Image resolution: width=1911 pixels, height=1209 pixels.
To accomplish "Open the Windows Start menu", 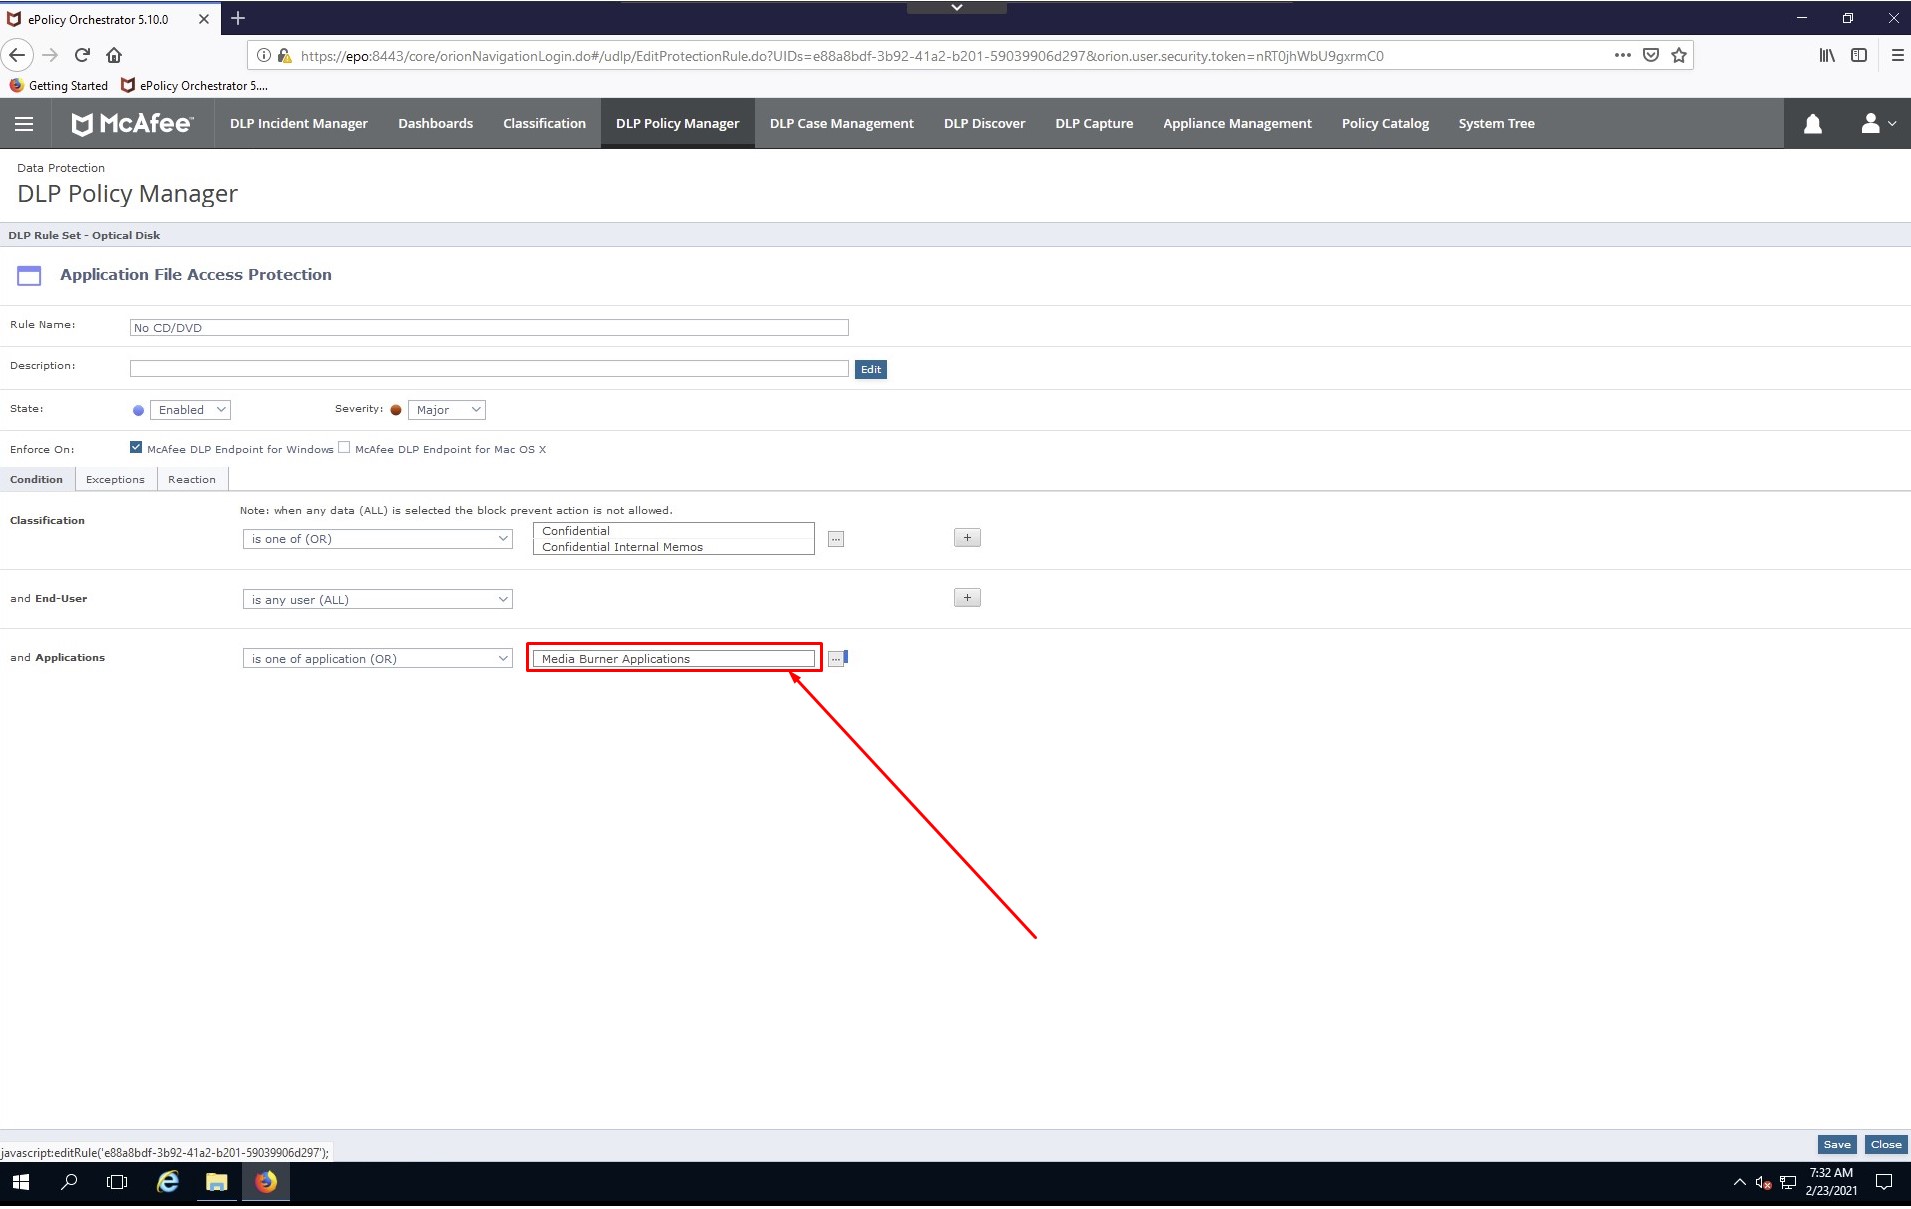I will (x=20, y=1182).
